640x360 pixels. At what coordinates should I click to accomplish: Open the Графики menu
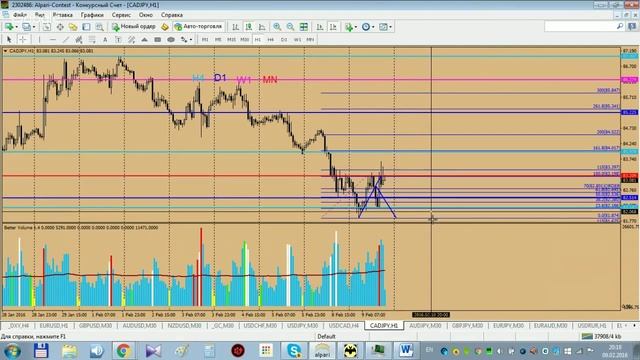point(92,15)
